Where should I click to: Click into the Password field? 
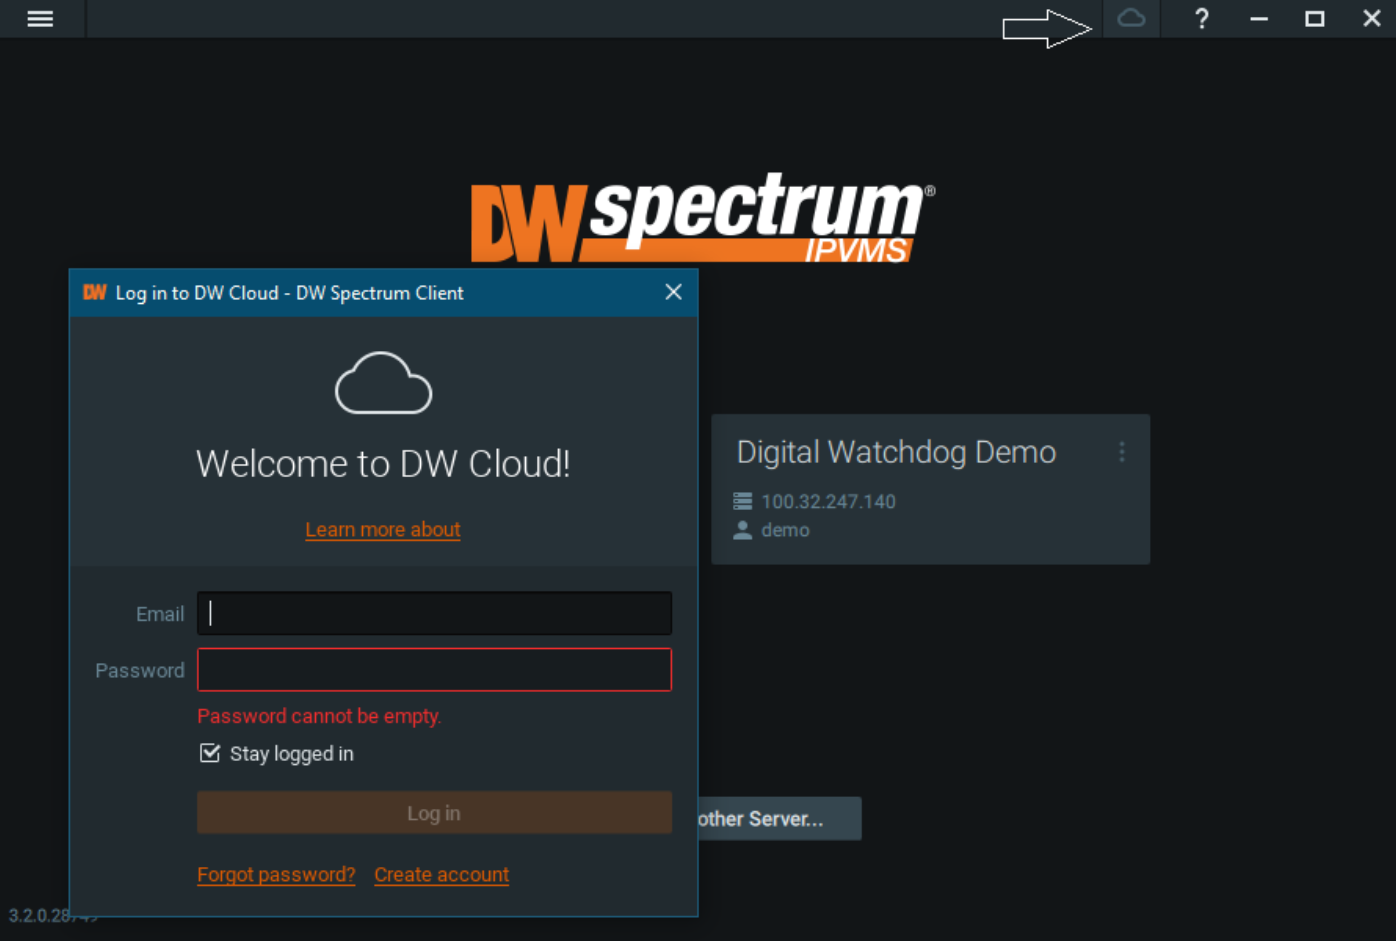434,670
